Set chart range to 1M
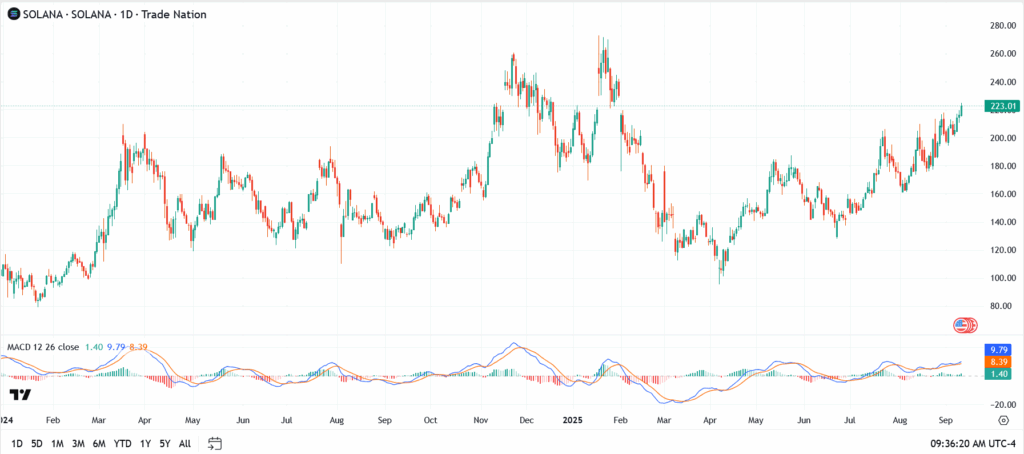 pyautogui.click(x=58, y=442)
